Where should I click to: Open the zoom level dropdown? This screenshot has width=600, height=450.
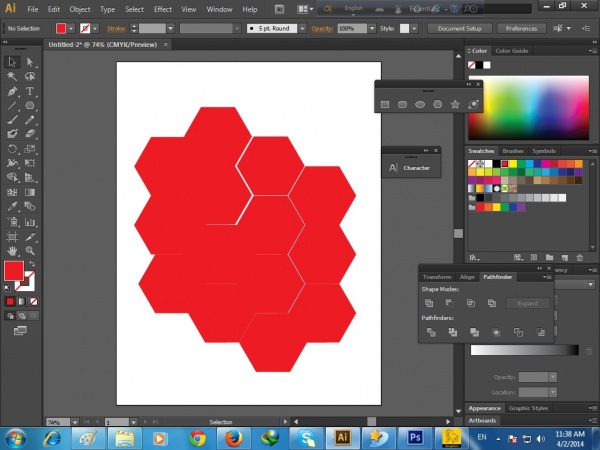[x=73, y=423]
